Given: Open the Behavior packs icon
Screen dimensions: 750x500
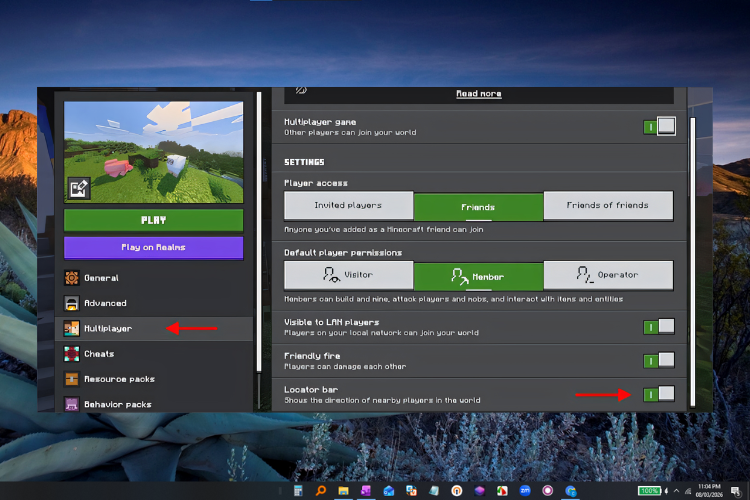Looking at the screenshot, I should click(x=72, y=404).
